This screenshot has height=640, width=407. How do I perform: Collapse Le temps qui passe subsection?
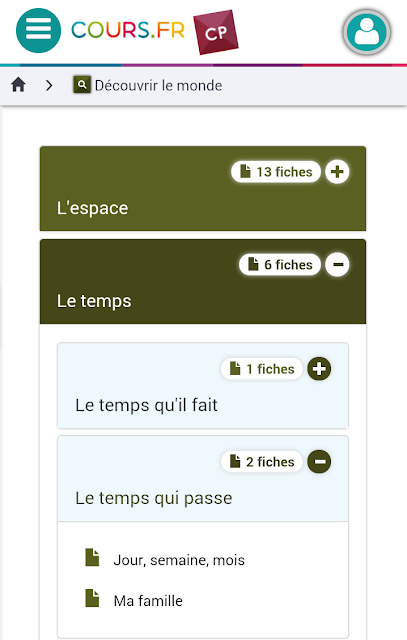click(319, 462)
